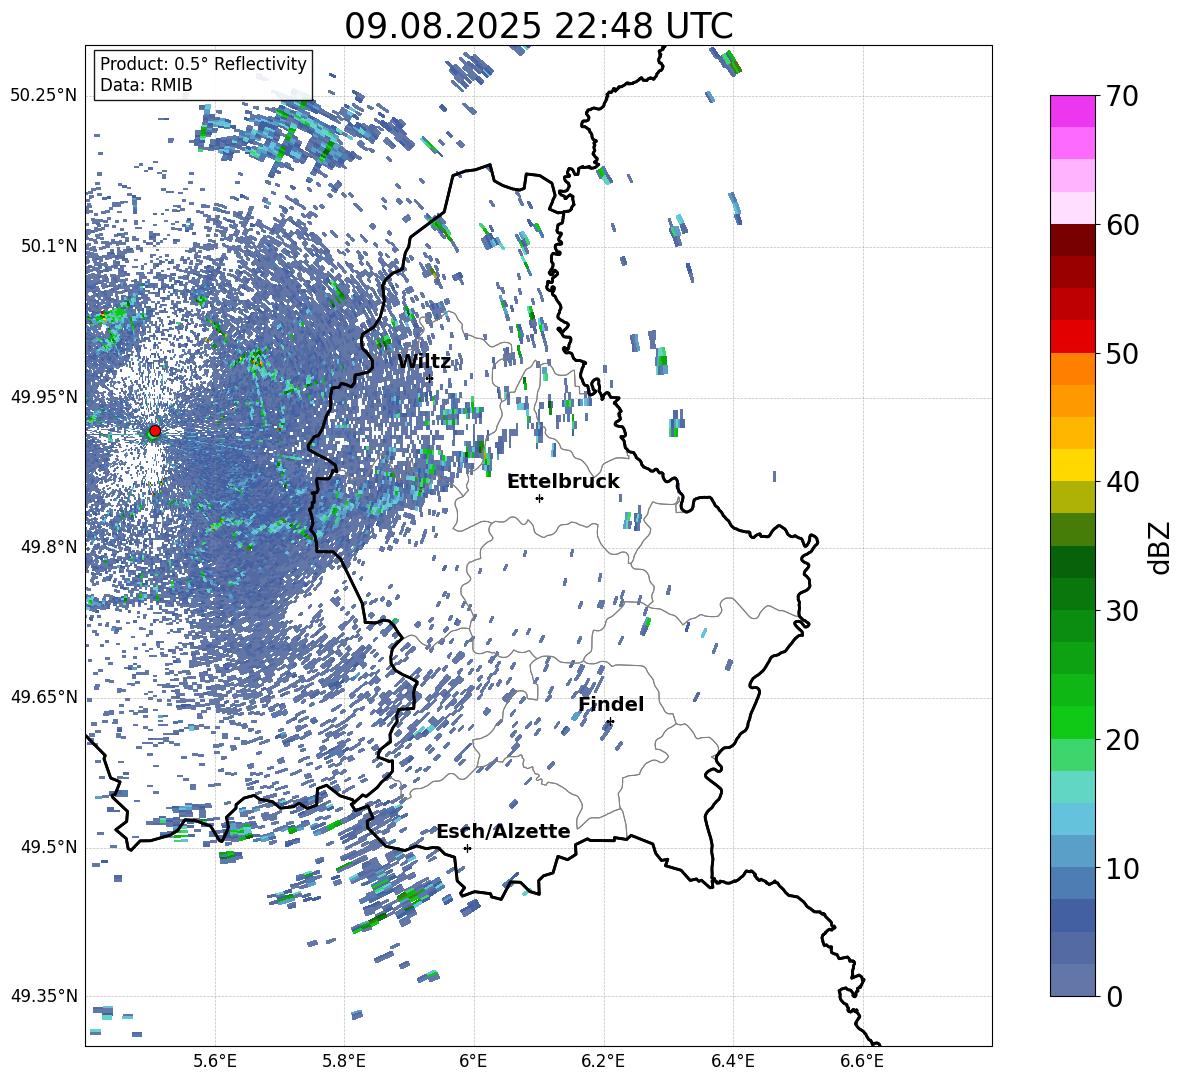Click the bright green colorbar segment at 20

coord(1072,722)
